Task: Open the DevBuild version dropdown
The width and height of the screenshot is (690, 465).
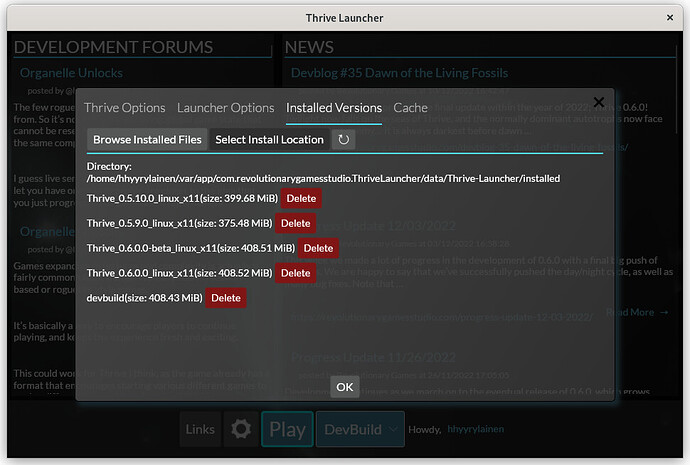Action: click(x=360, y=429)
